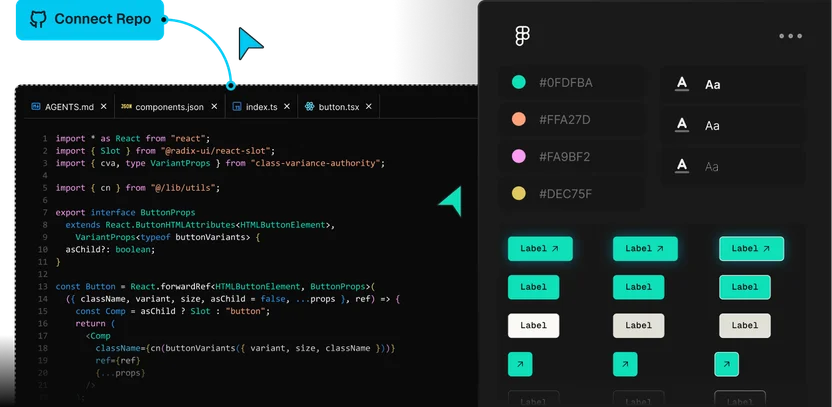The height and width of the screenshot is (407, 832).
Task: Click the teal "Label" button in the left column
Action: 533,287
